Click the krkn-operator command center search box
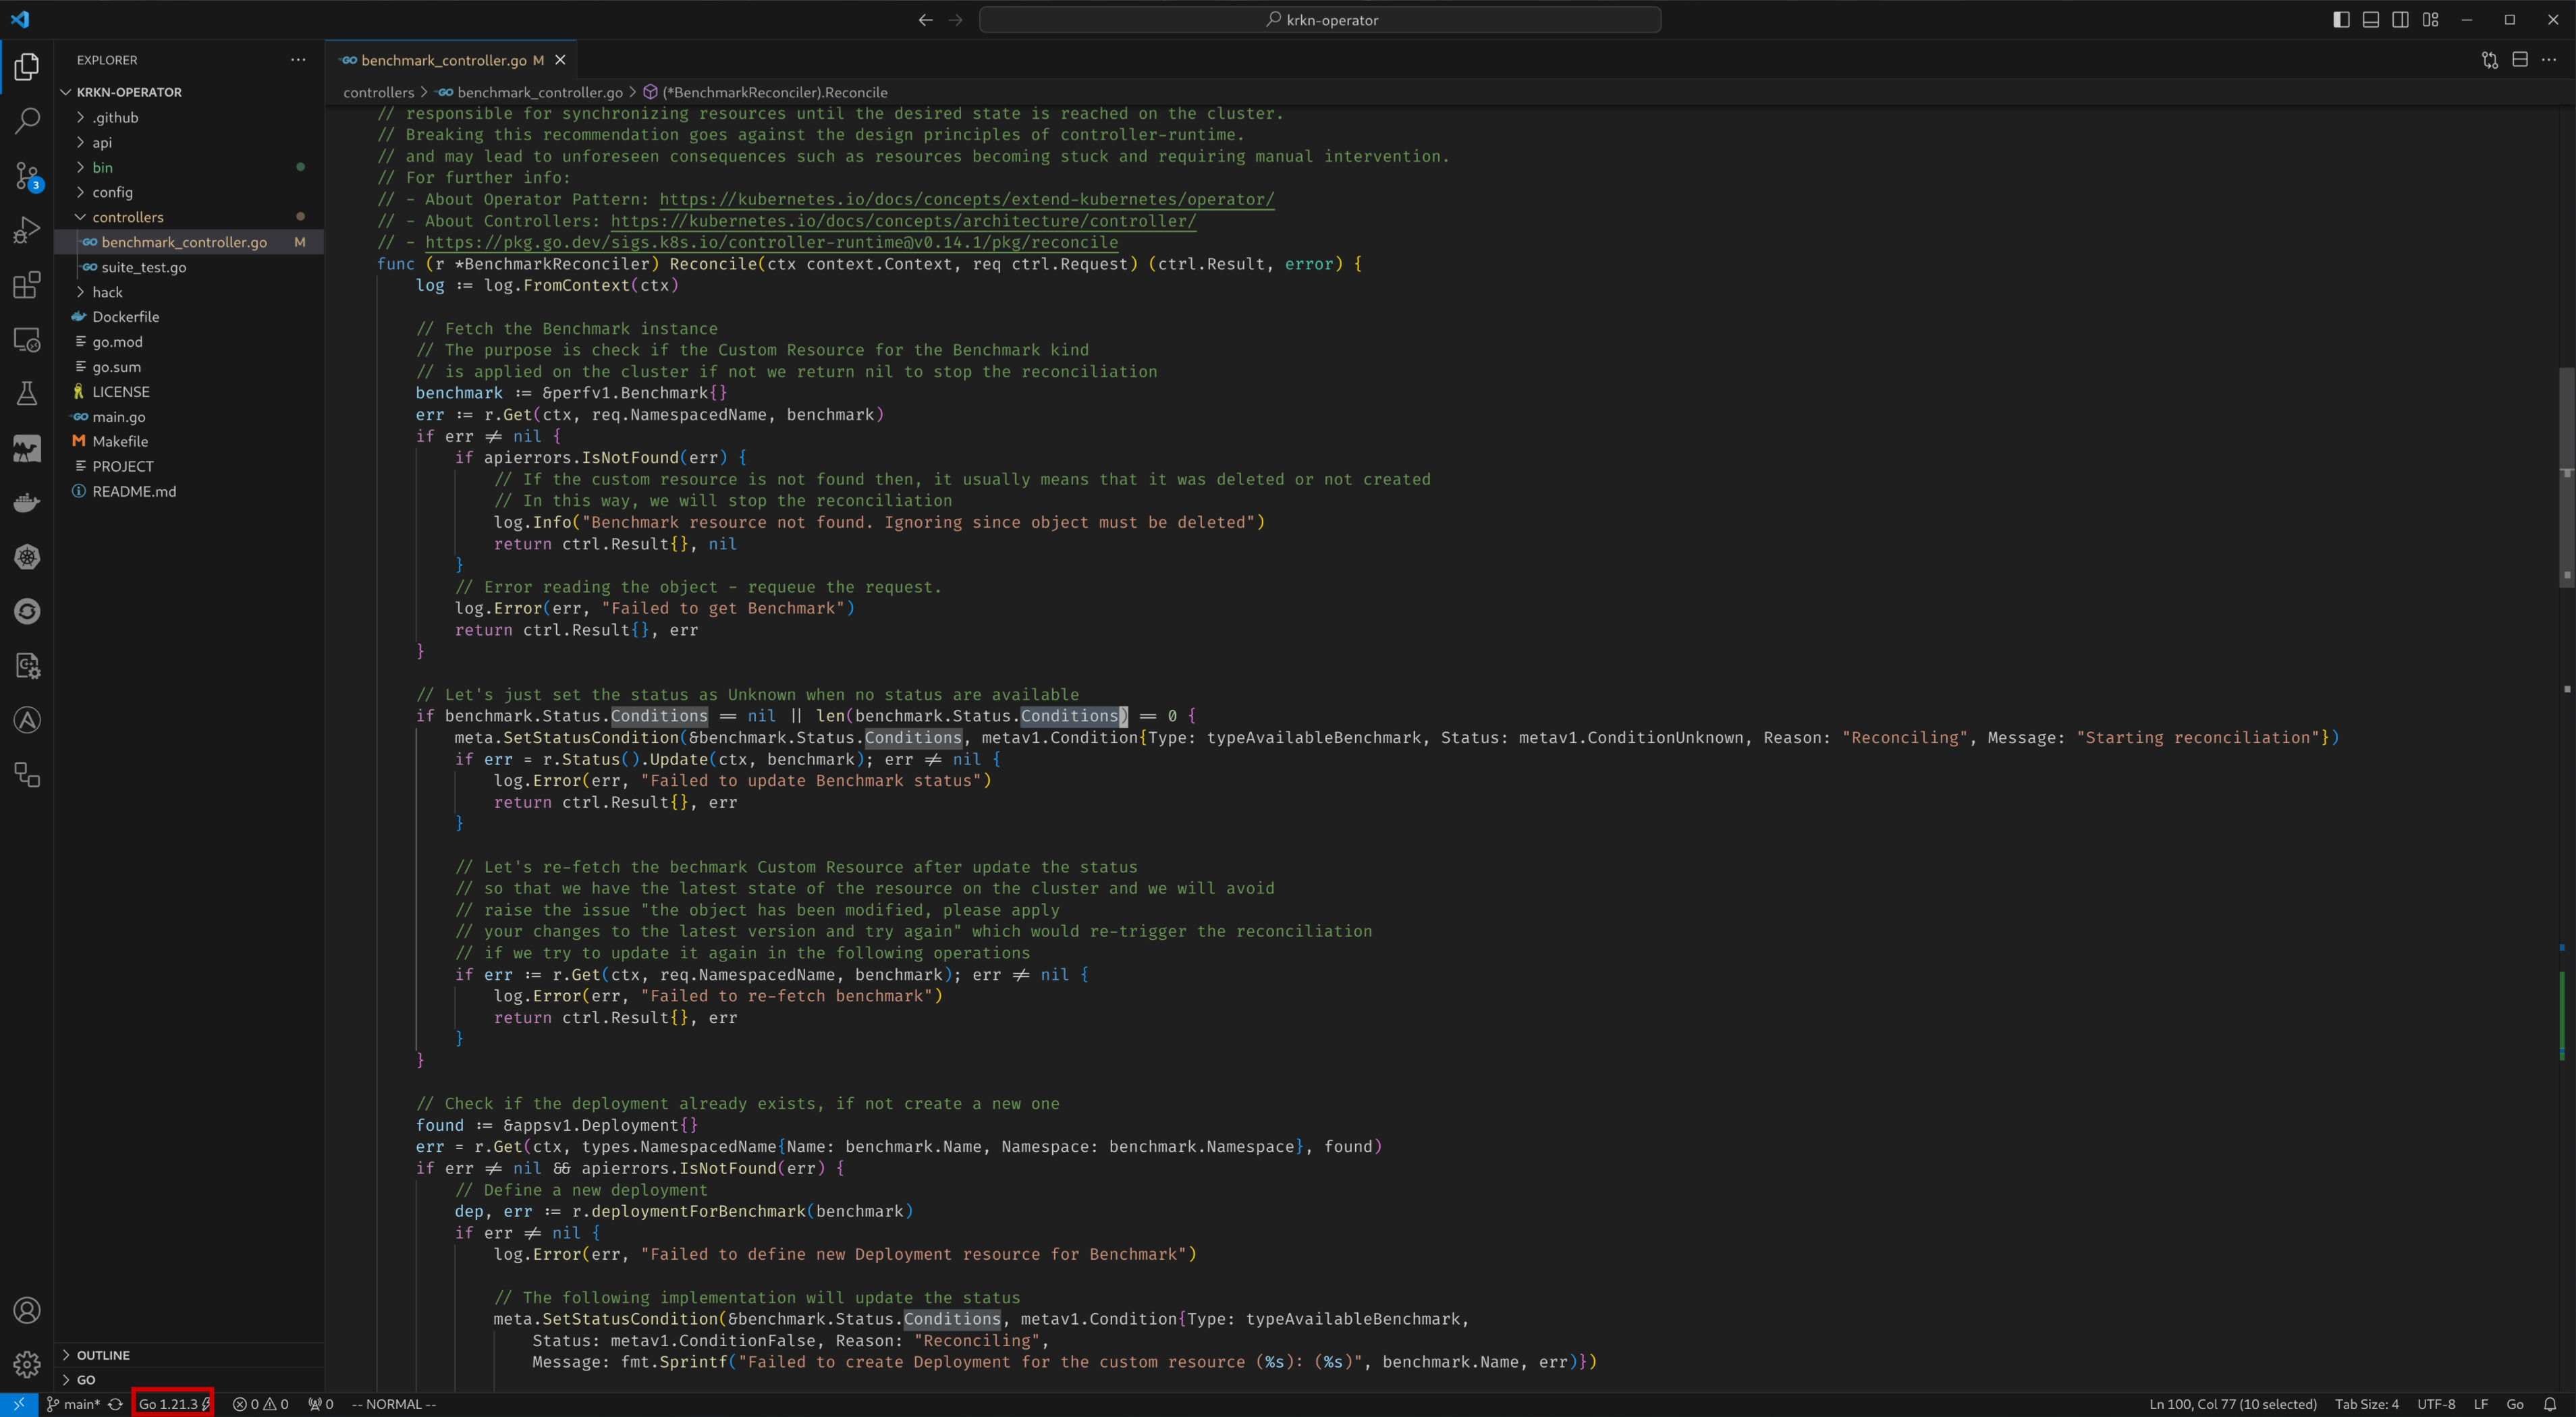 click(1320, 20)
